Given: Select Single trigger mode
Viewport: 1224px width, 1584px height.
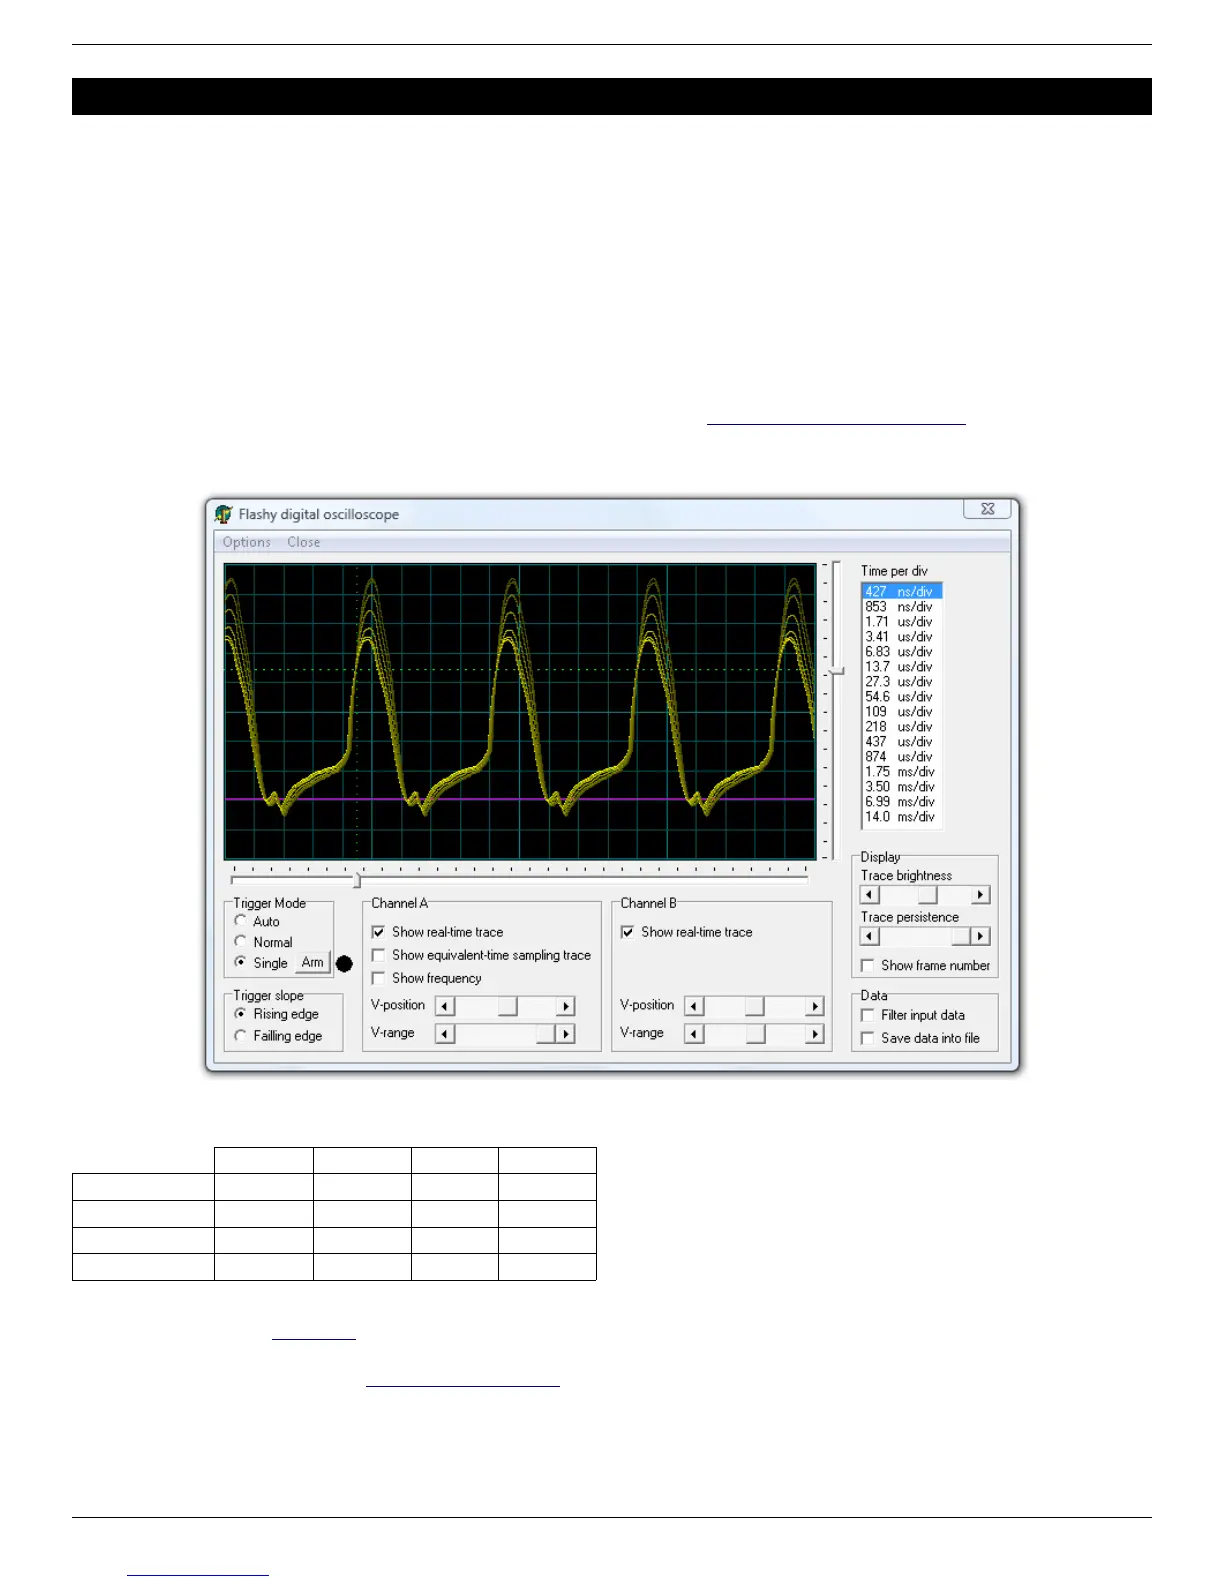Looking at the screenshot, I should (261, 963).
